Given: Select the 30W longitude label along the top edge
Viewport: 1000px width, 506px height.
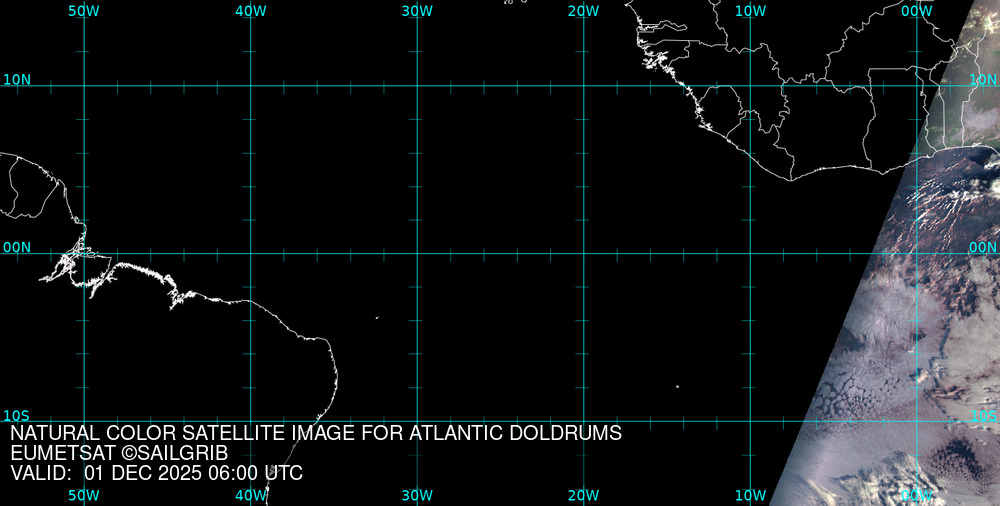Looking at the screenshot, I should coord(417,10).
